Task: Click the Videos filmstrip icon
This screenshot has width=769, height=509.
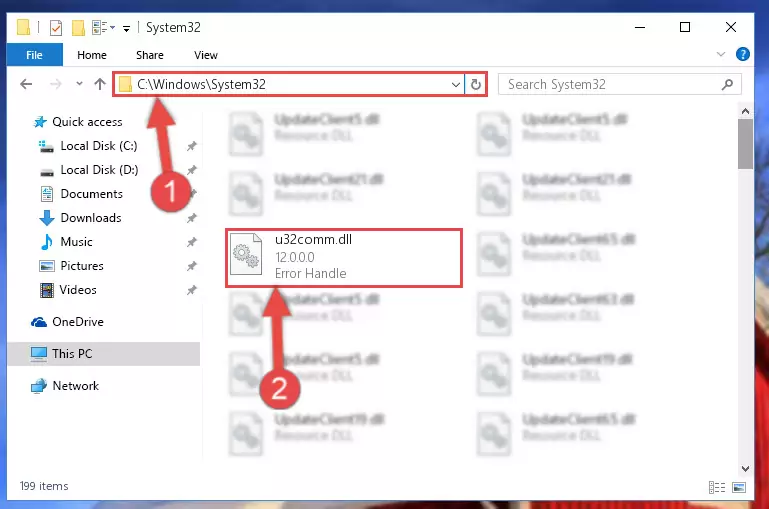Action: [47, 290]
